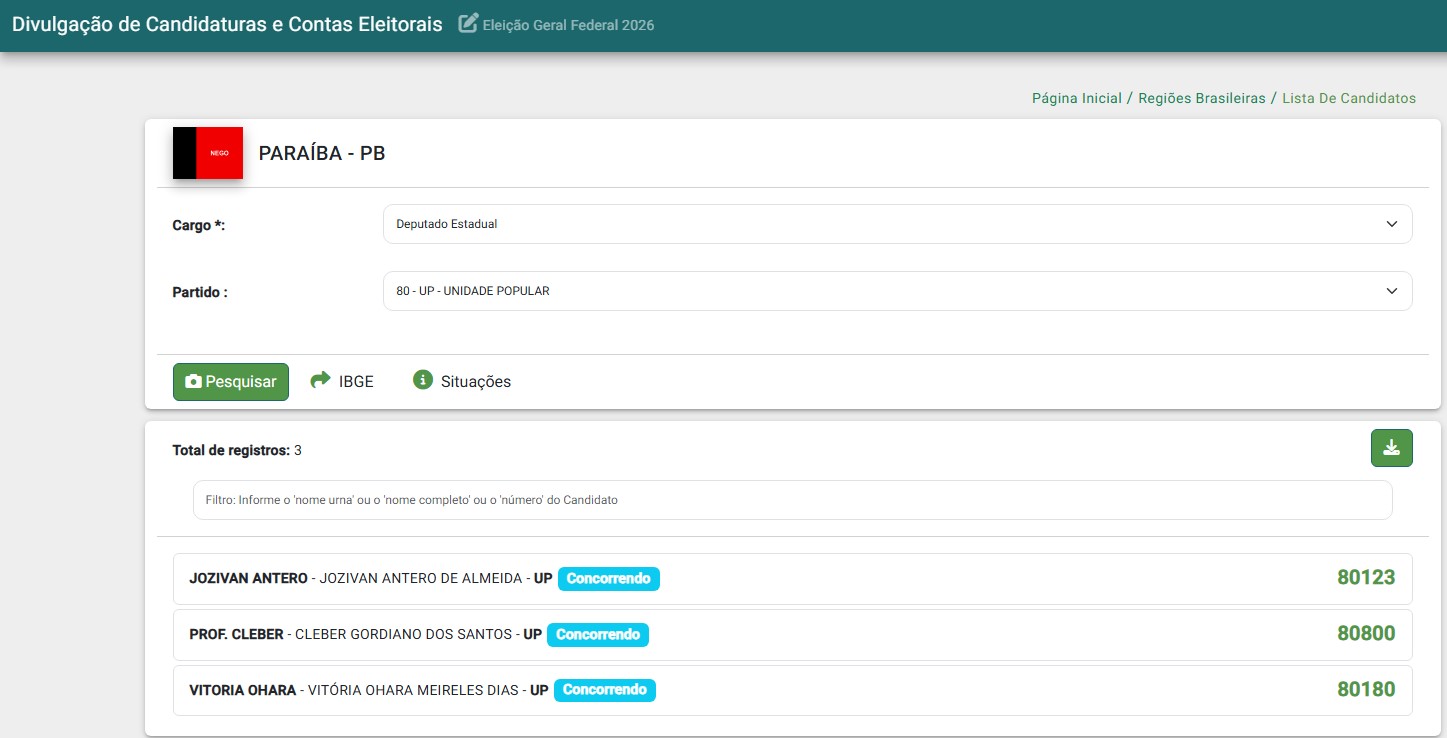The height and width of the screenshot is (738, 1447).
Task: Click the Paraíba state flag image
Action: tap(208, 153)
